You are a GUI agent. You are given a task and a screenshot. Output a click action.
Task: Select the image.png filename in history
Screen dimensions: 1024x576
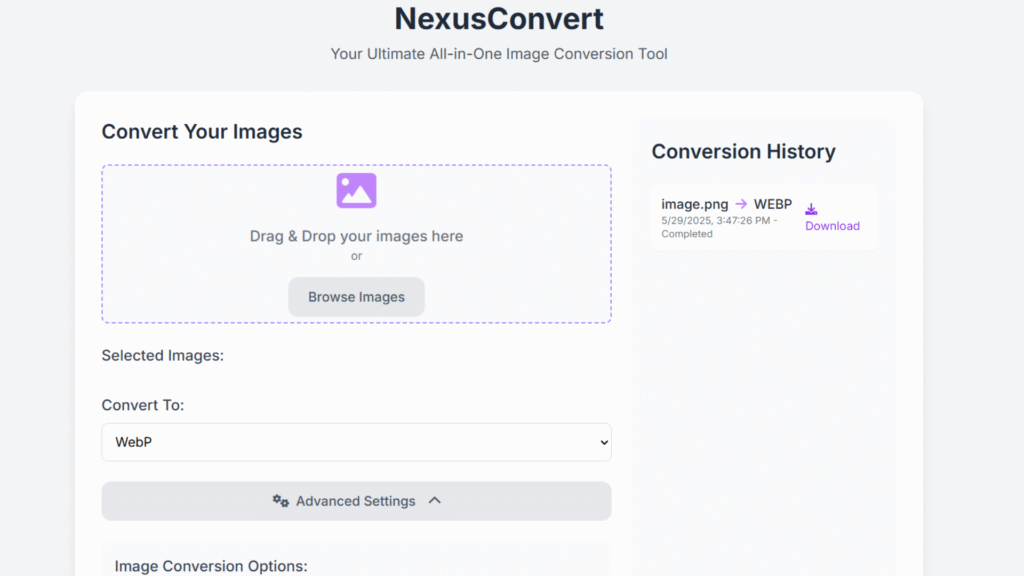pyautogui.click(x=694, y=204)
